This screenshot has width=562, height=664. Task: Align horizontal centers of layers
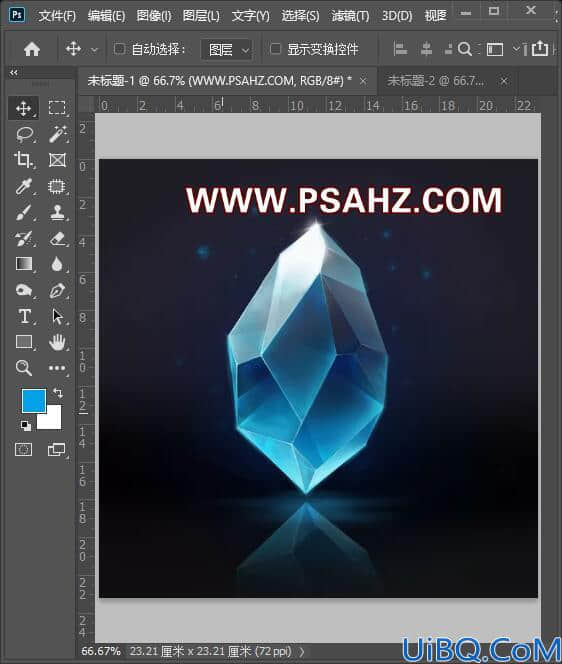(x=426, y=49)
